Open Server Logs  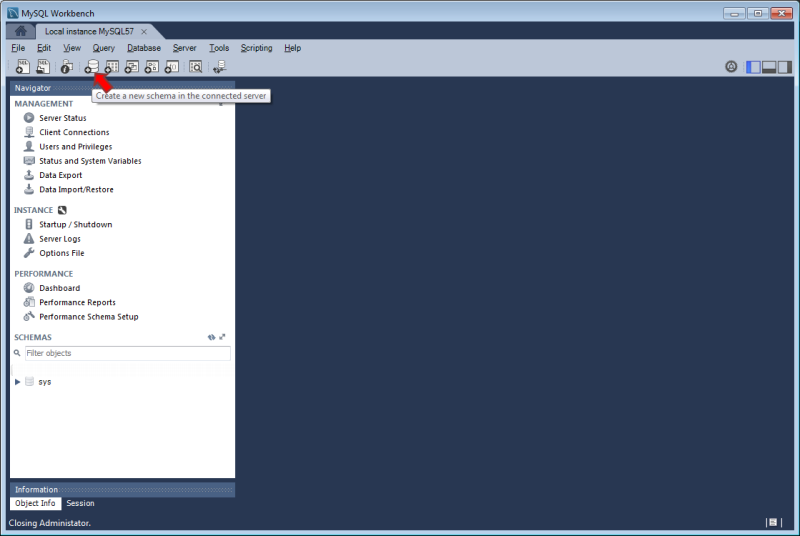60,239
